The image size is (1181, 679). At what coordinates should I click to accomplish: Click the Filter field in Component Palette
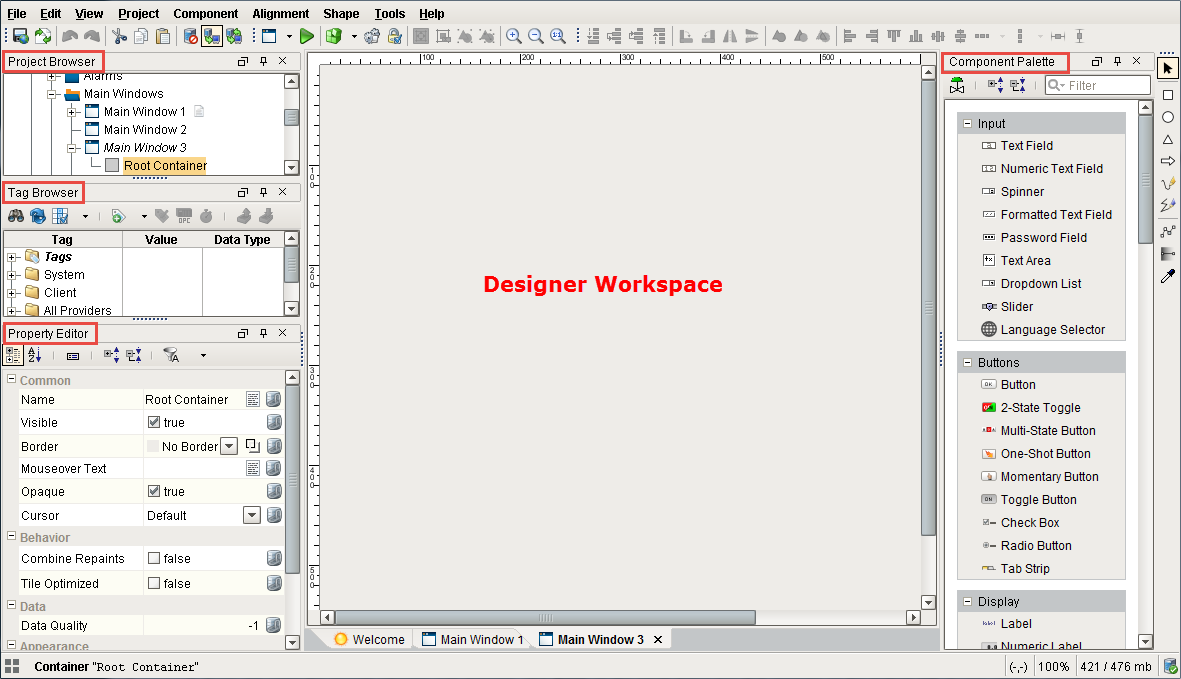pos(1098,85)
